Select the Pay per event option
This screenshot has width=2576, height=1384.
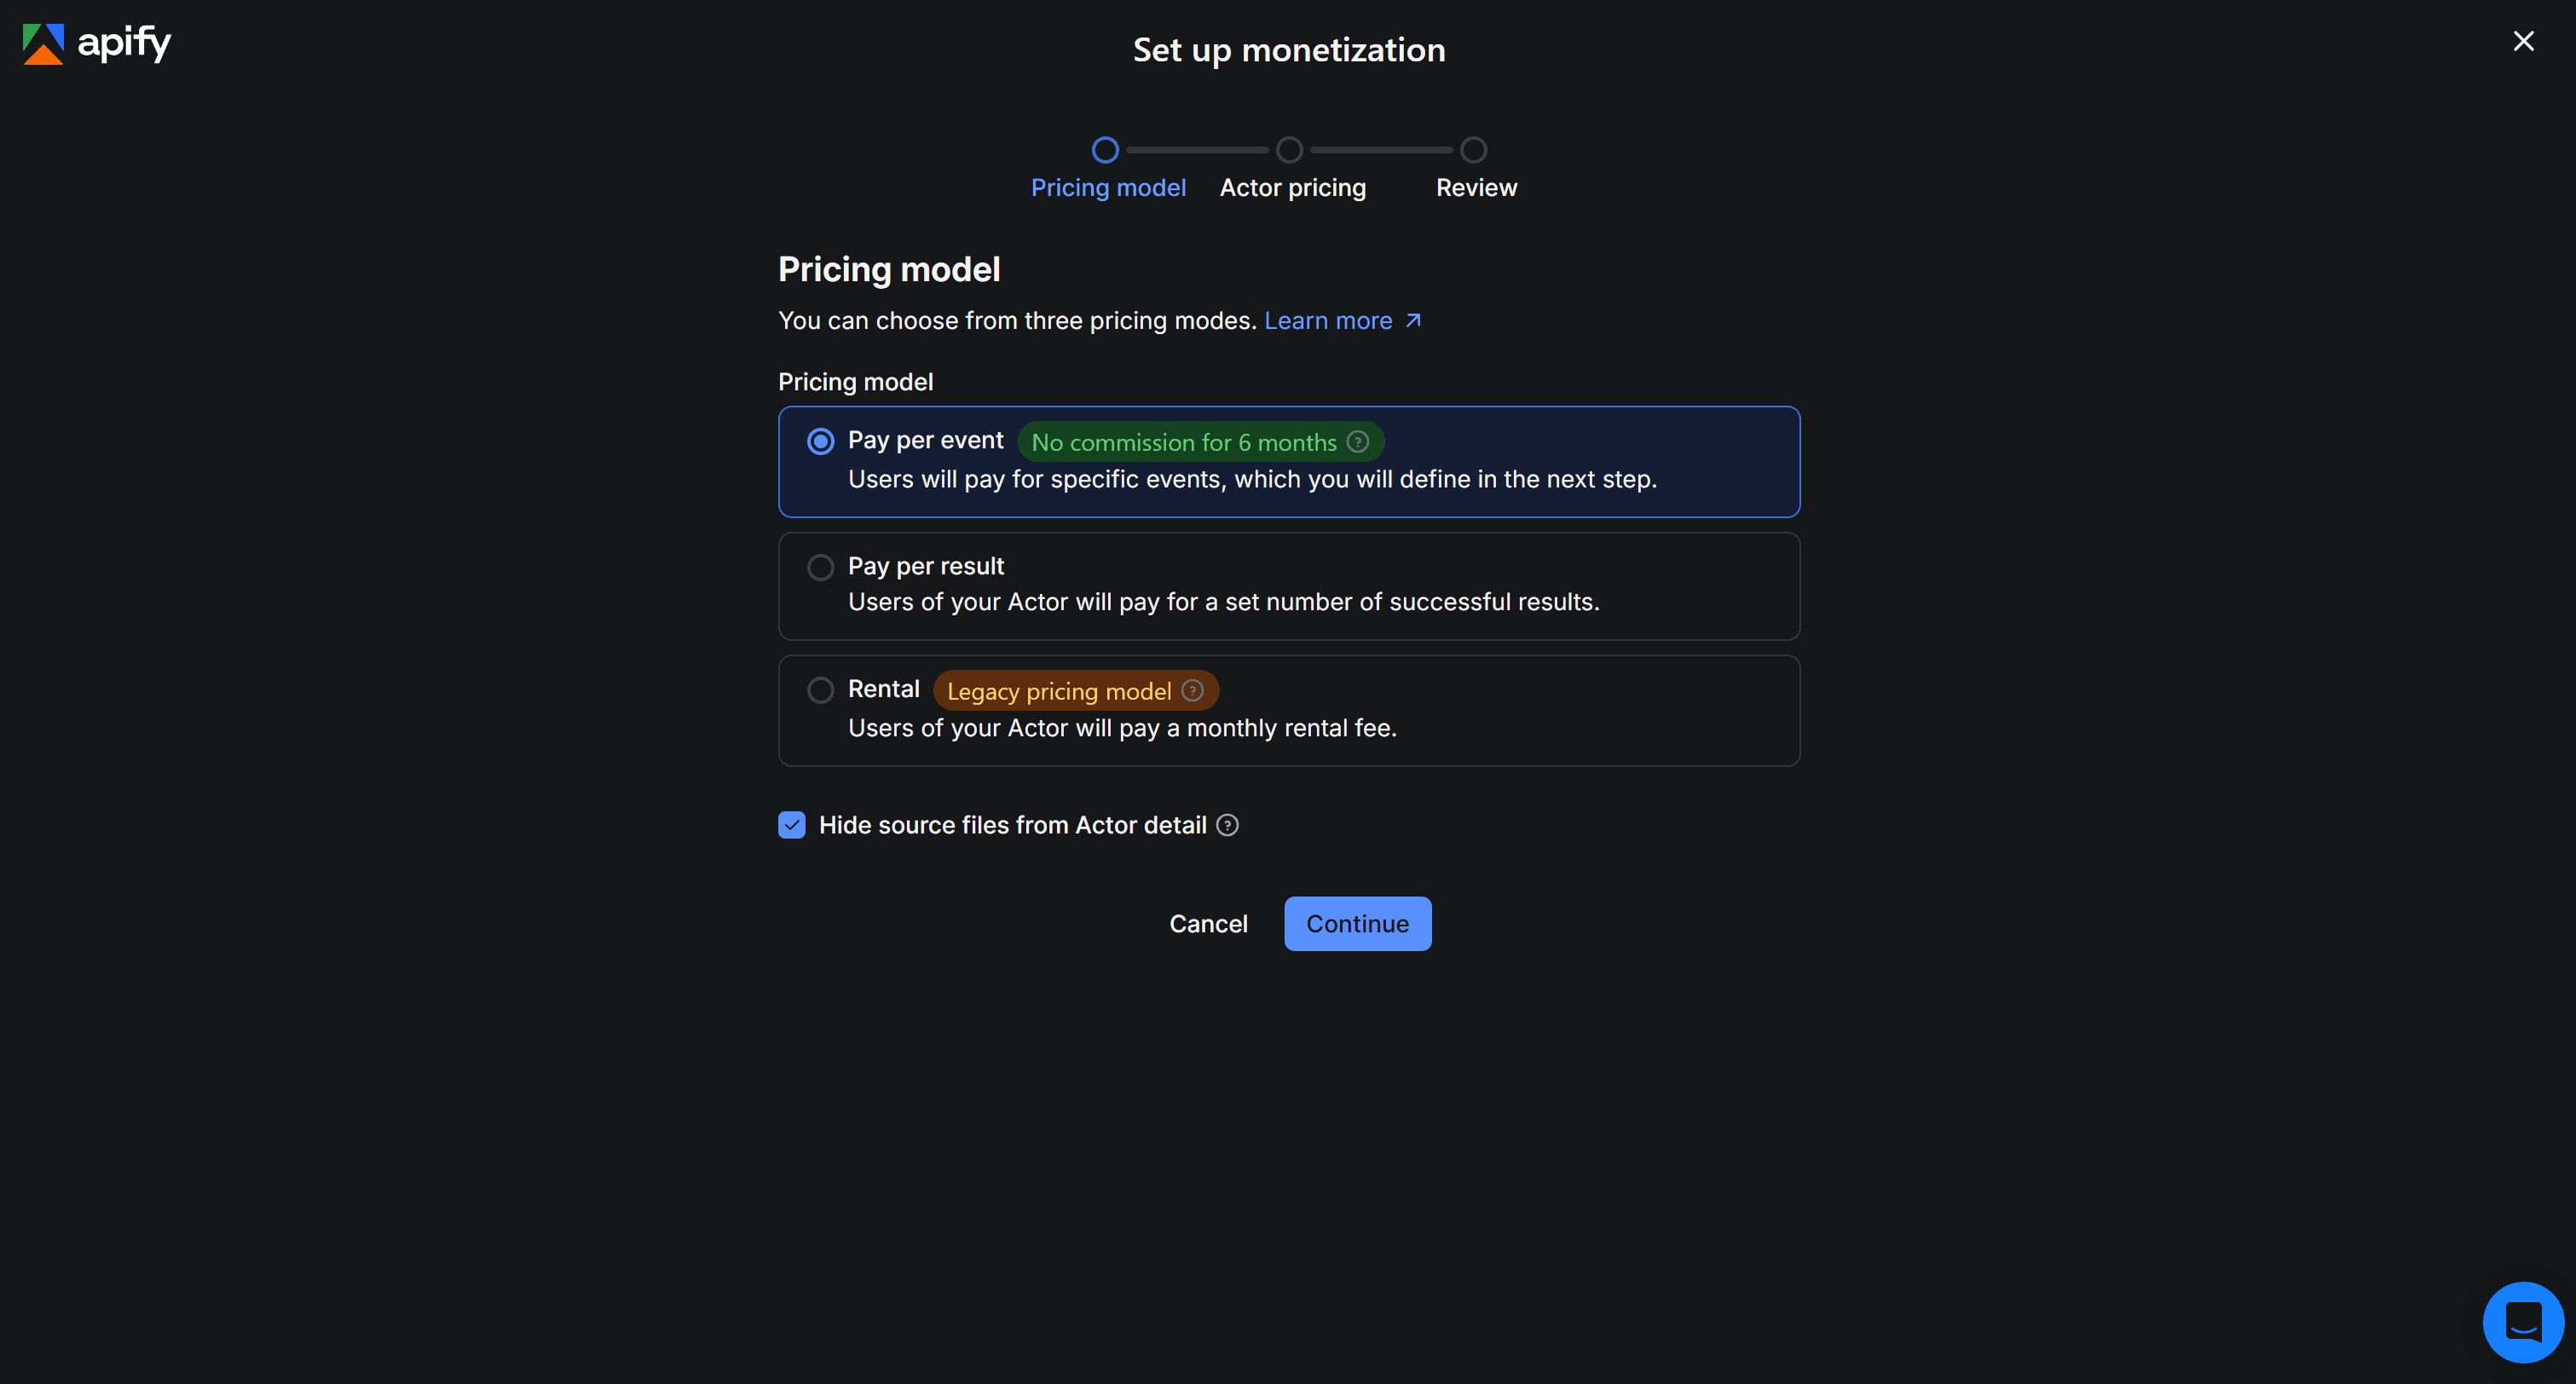click(820, 441)
